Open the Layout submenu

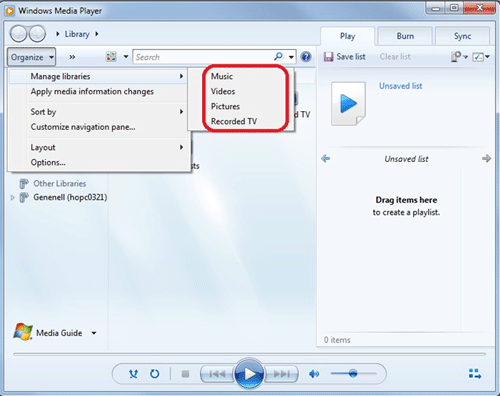click(98, 147)
